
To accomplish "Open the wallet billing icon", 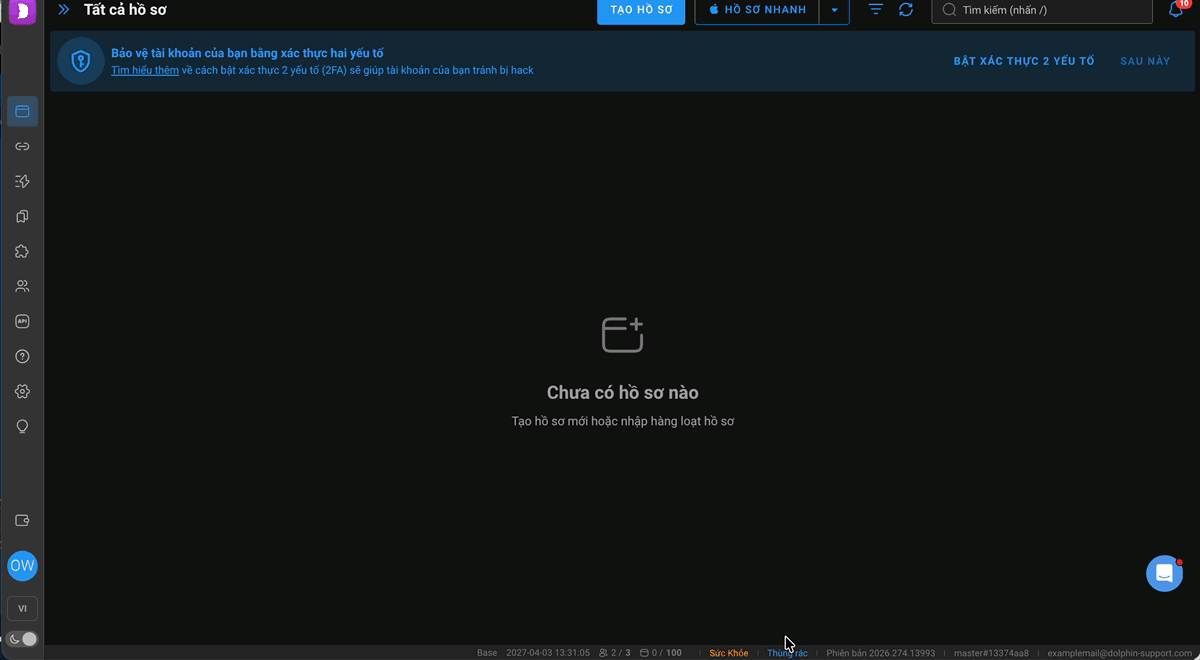I will point(22,520).
